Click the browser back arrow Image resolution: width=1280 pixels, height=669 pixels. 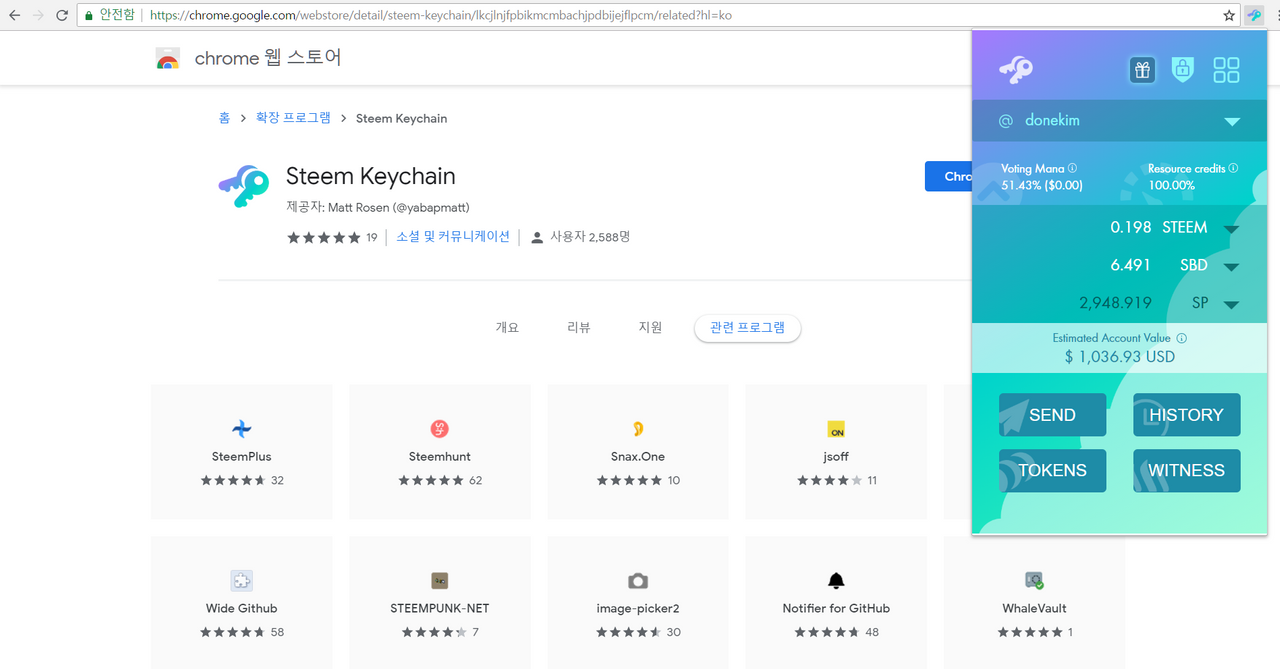coord(14,15)
